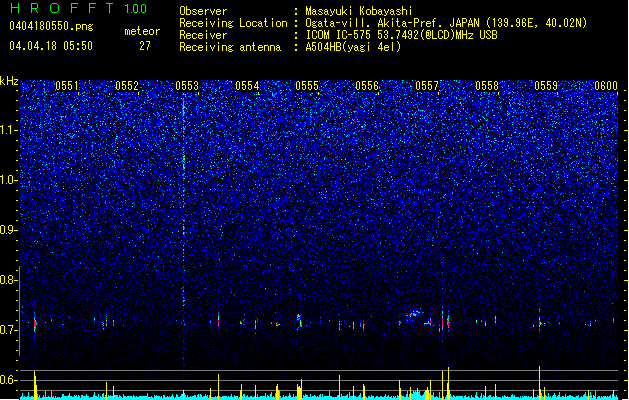The height and width of the screenshot is (400, 629).
Task: Click the 0559 time marker
Action: point(546,86)
